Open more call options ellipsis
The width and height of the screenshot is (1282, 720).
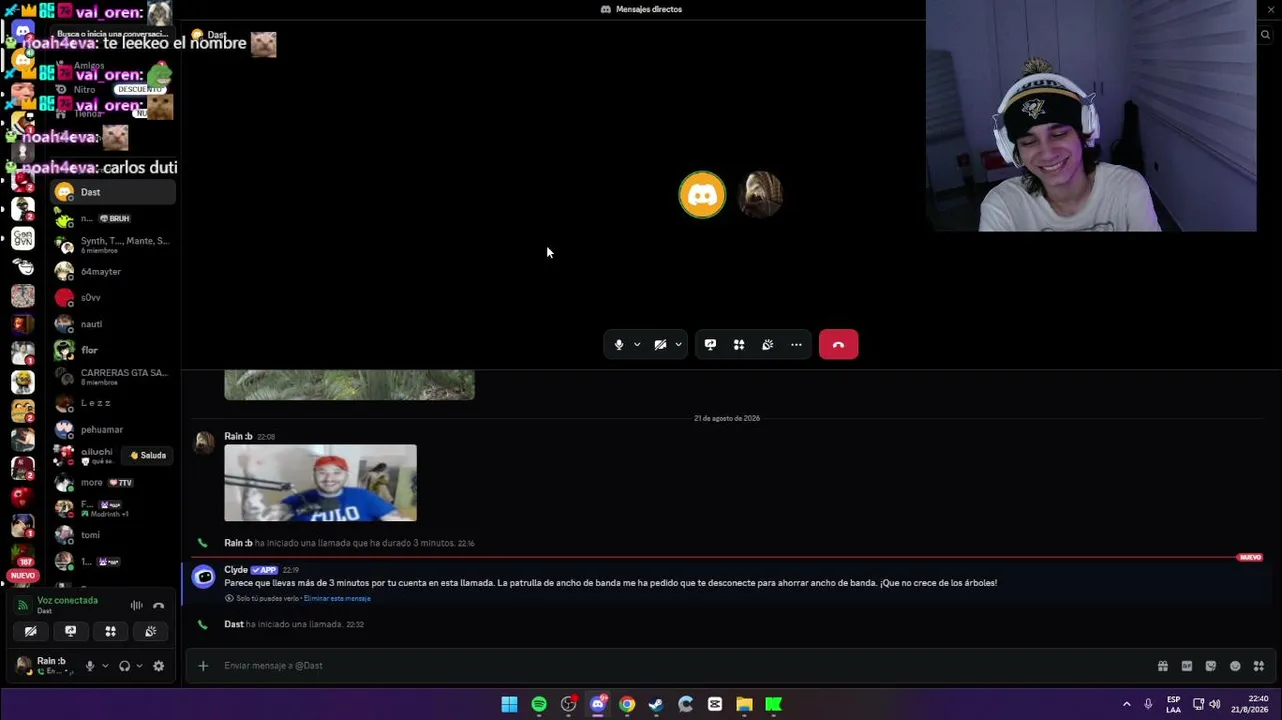[796, 345]
